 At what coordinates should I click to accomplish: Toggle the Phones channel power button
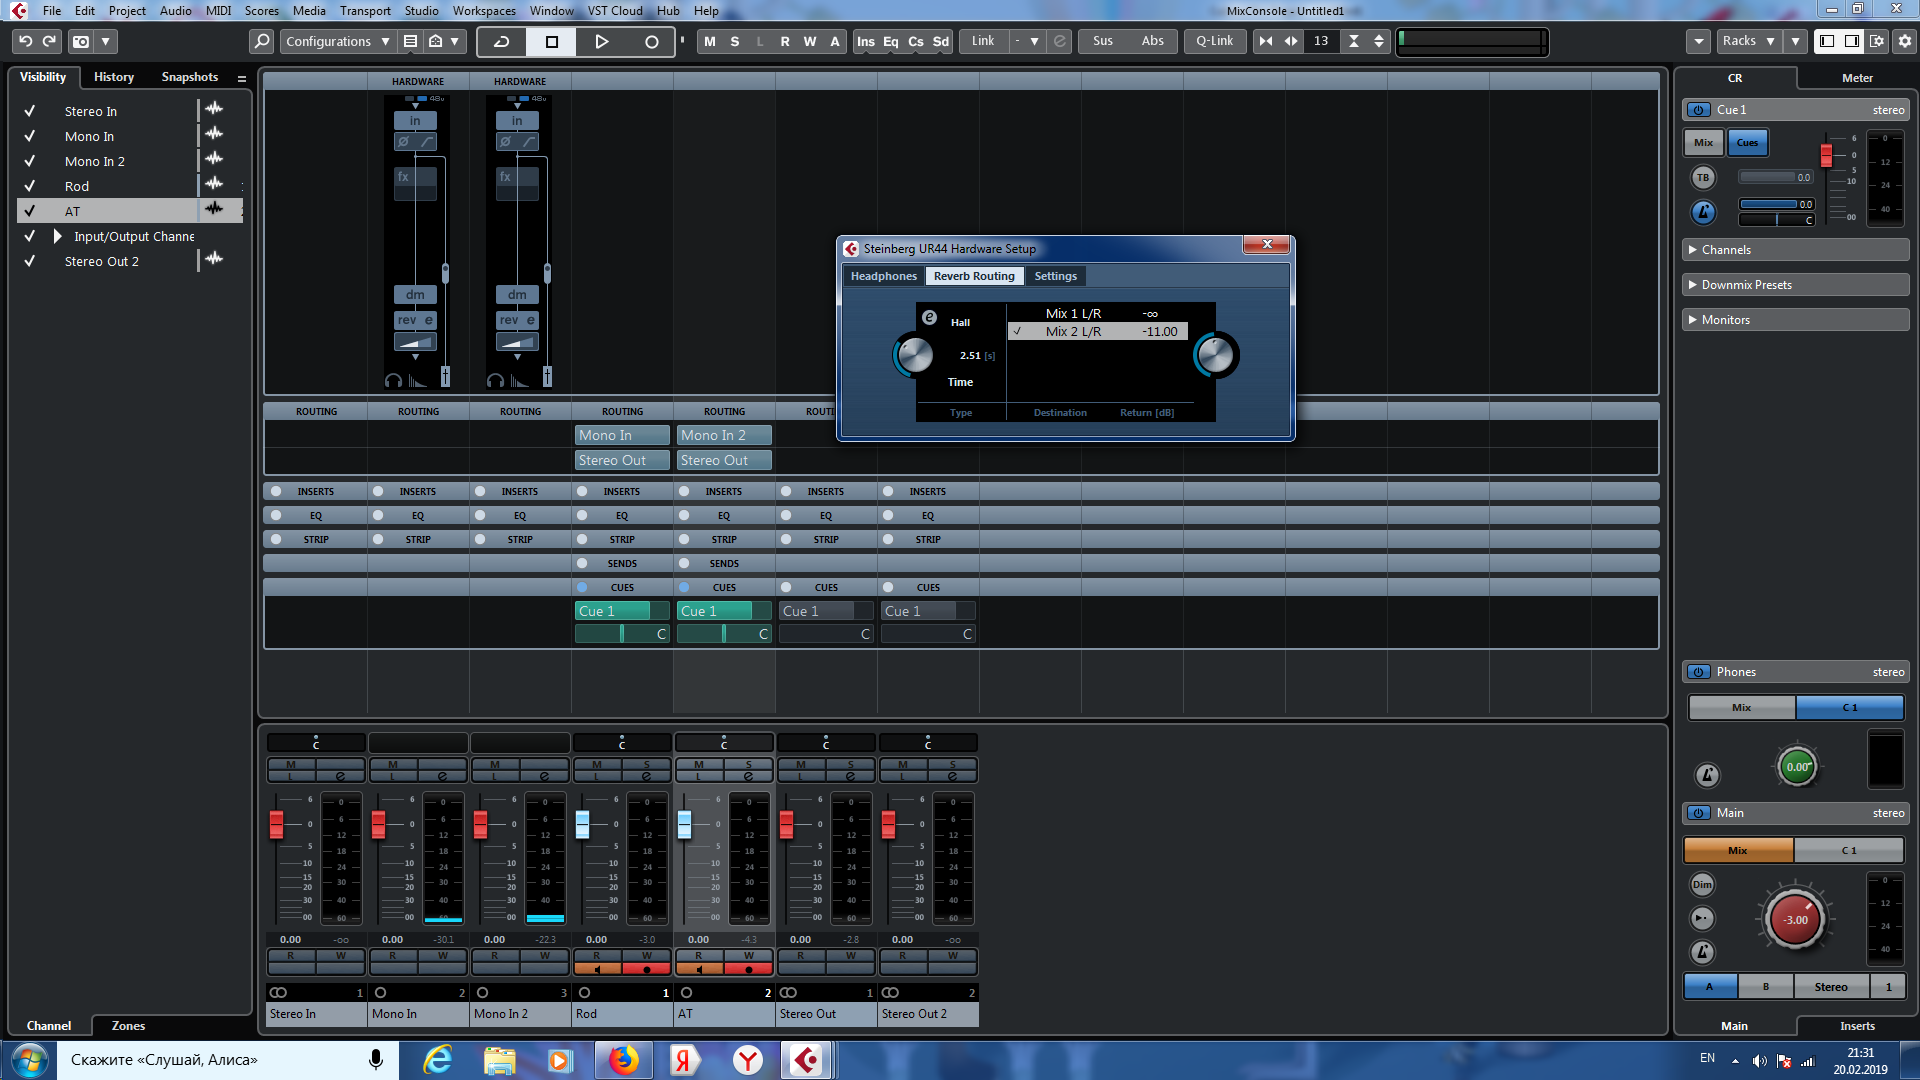click(x=1699, y=672)
